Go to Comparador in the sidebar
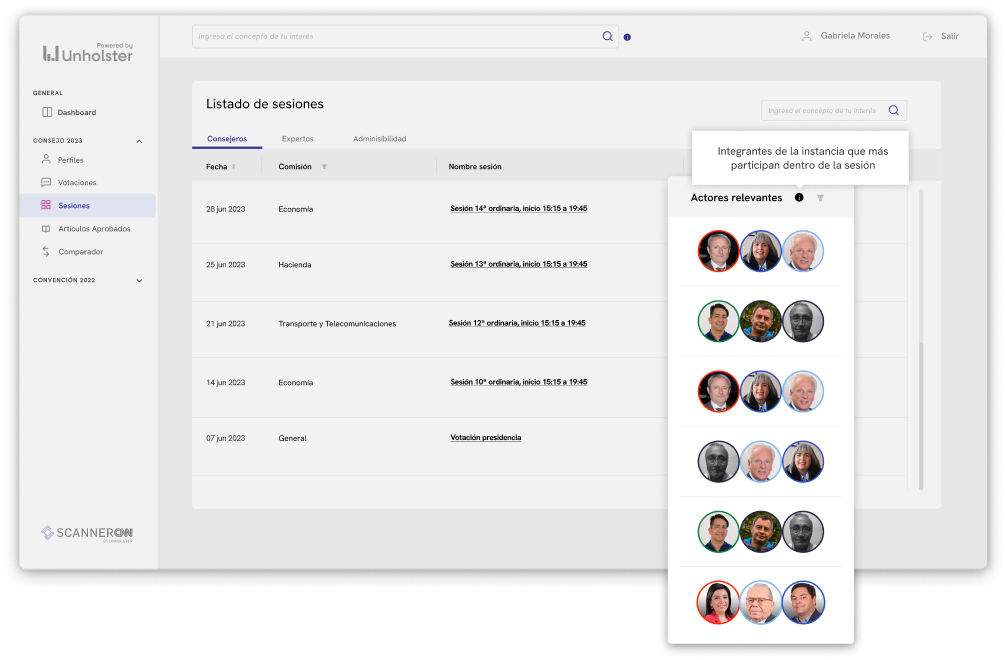 [x=80, y=252]
